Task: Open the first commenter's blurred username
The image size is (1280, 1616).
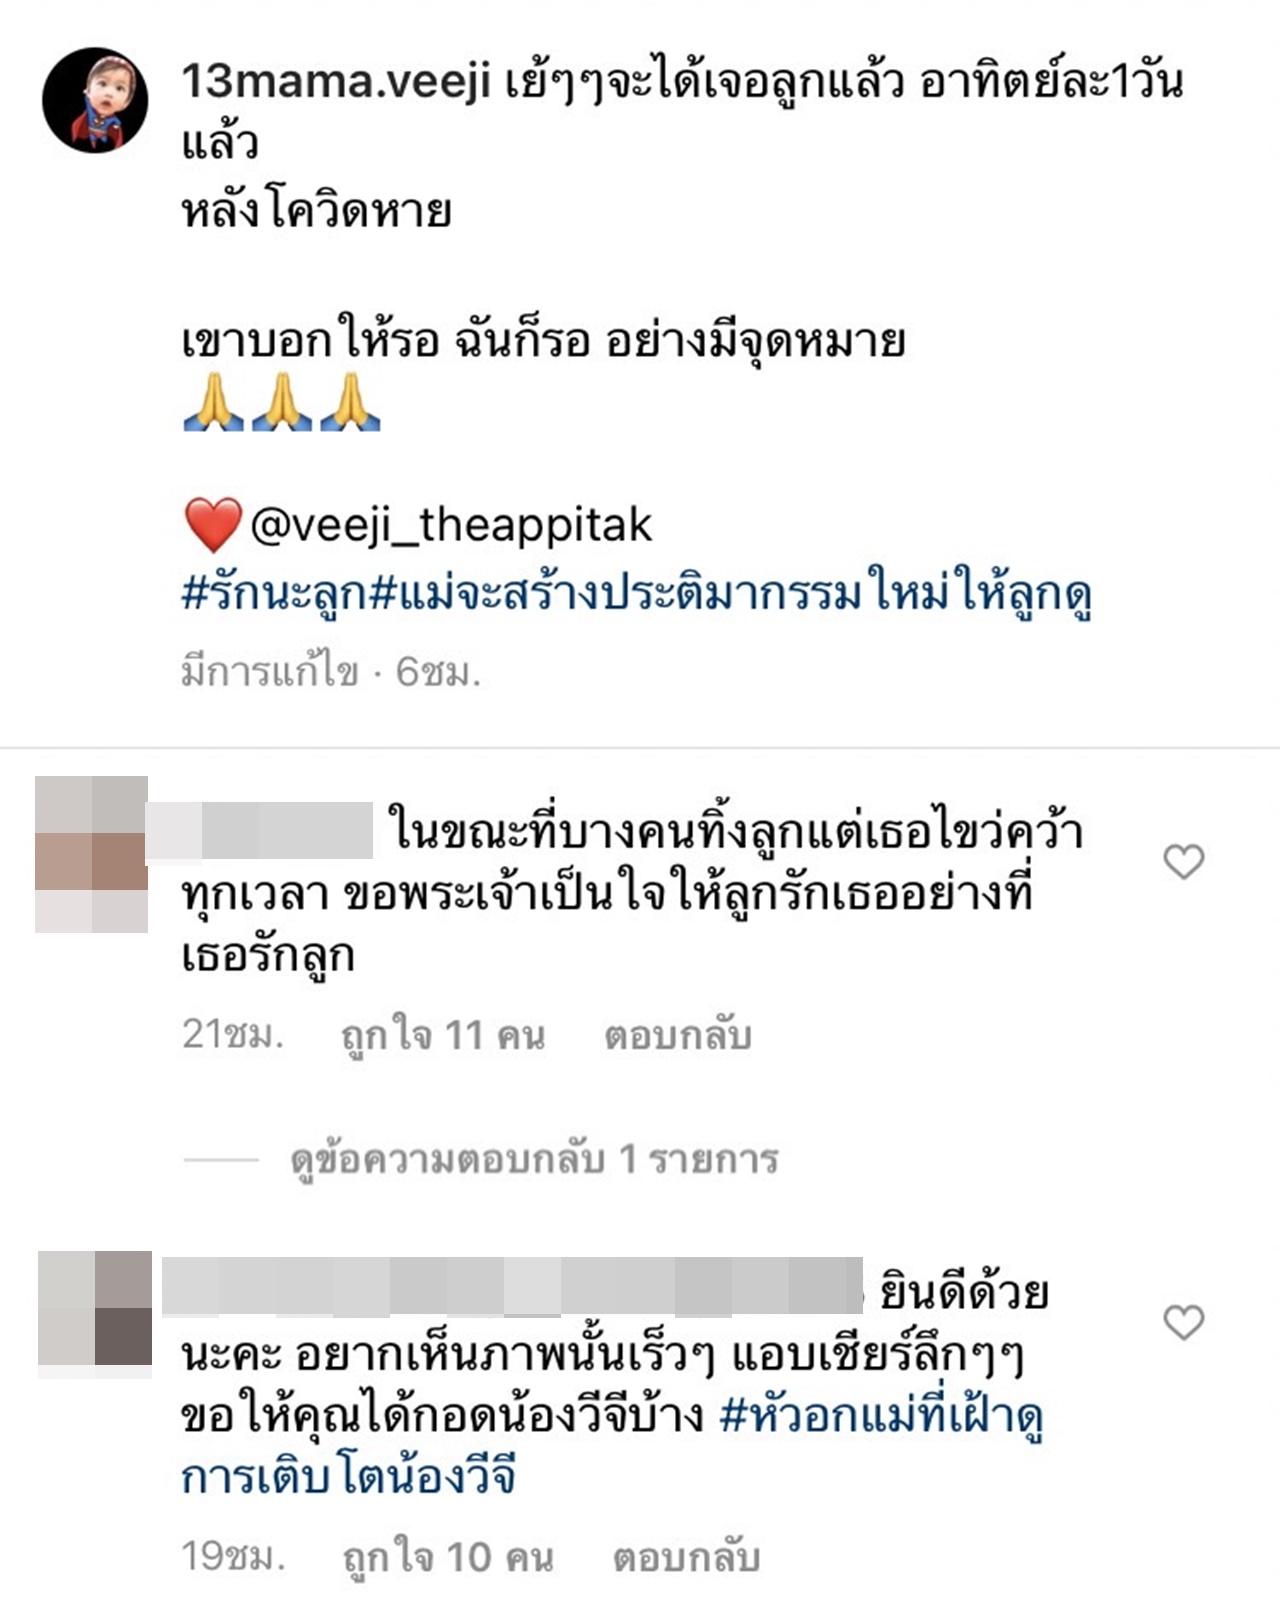Action: [260, 830]
